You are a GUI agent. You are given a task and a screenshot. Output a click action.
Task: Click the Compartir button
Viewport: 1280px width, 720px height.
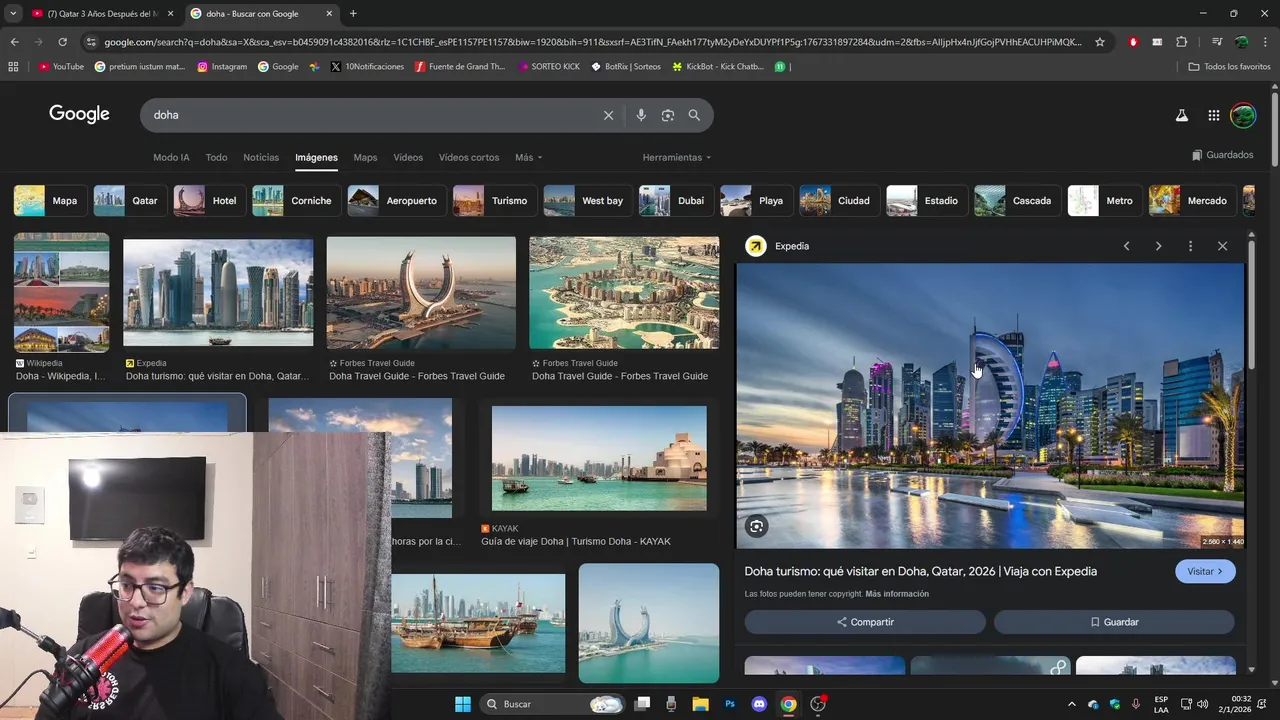pos(865,622)
